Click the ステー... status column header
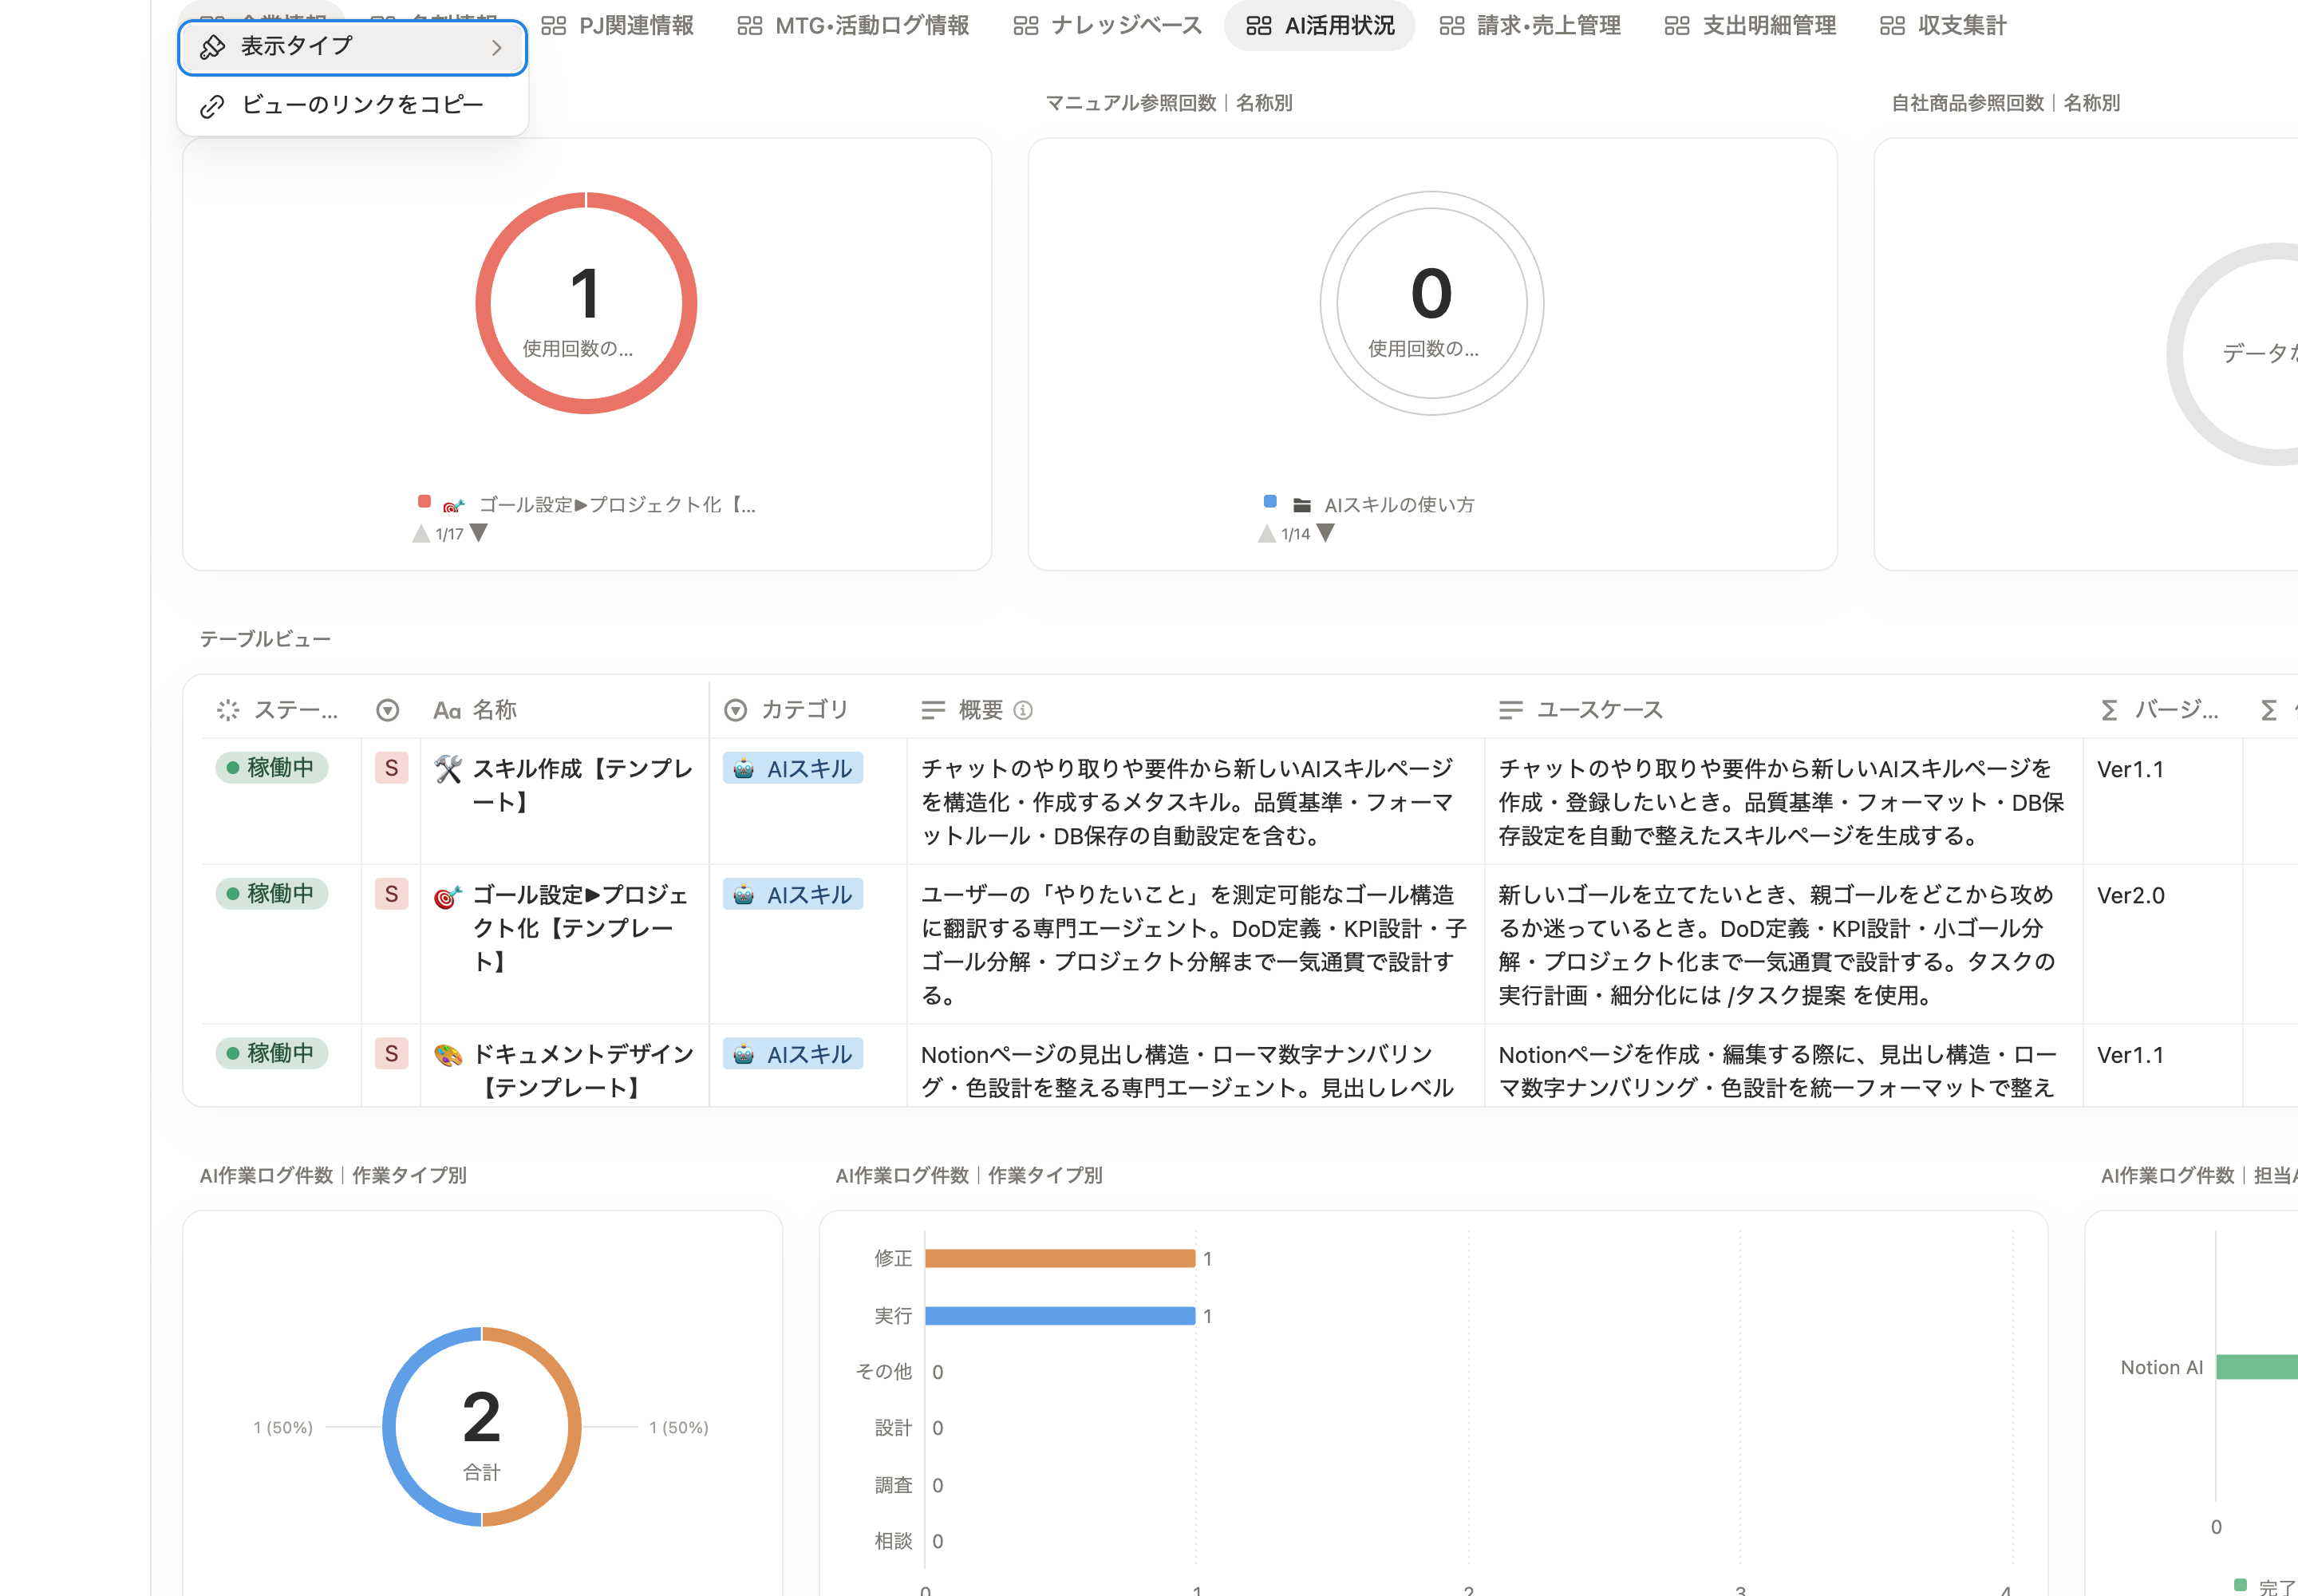 point(280,710)
